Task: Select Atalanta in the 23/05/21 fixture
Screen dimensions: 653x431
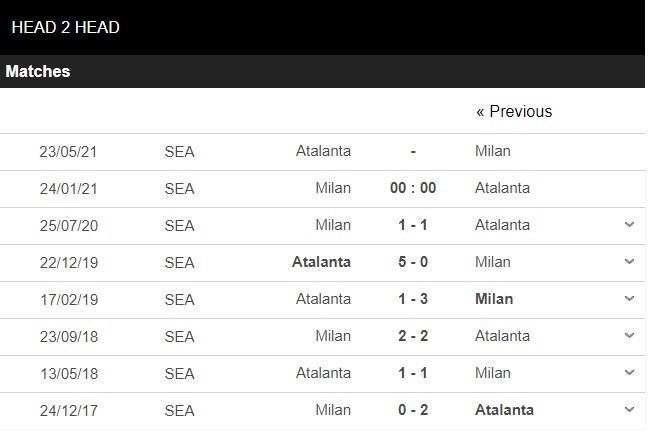Action: [323, 151]
